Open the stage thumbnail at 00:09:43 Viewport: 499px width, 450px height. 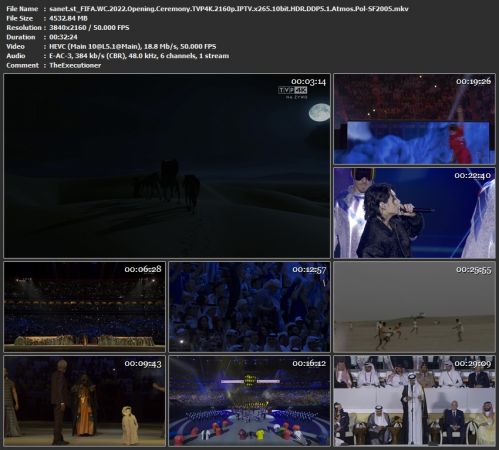point(84,401)
